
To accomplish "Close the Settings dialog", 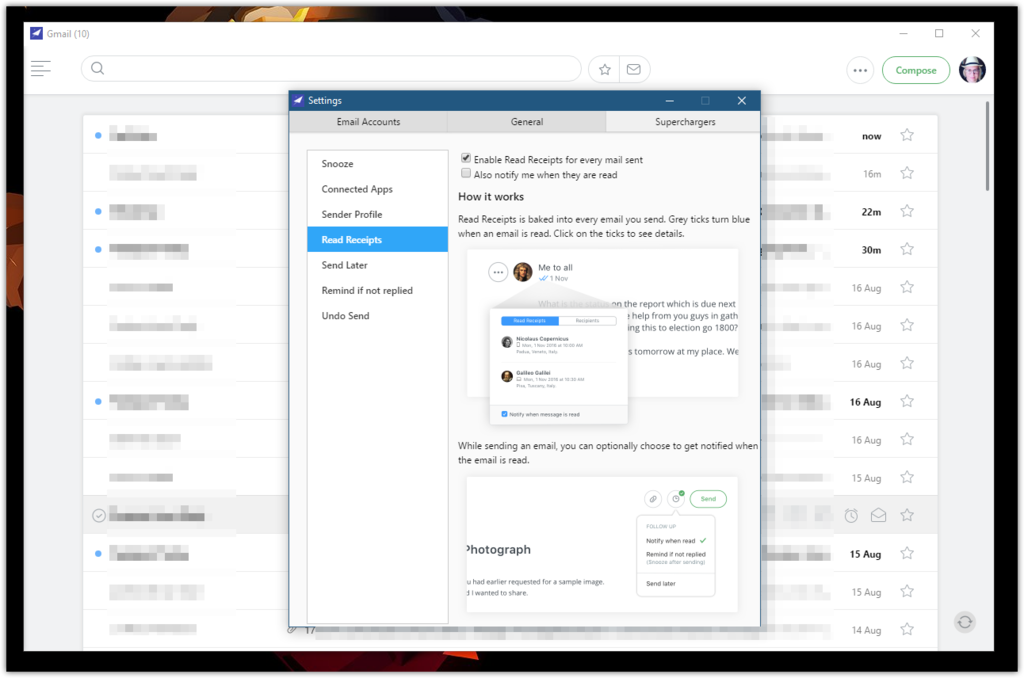I will click(x=741, y=100).
